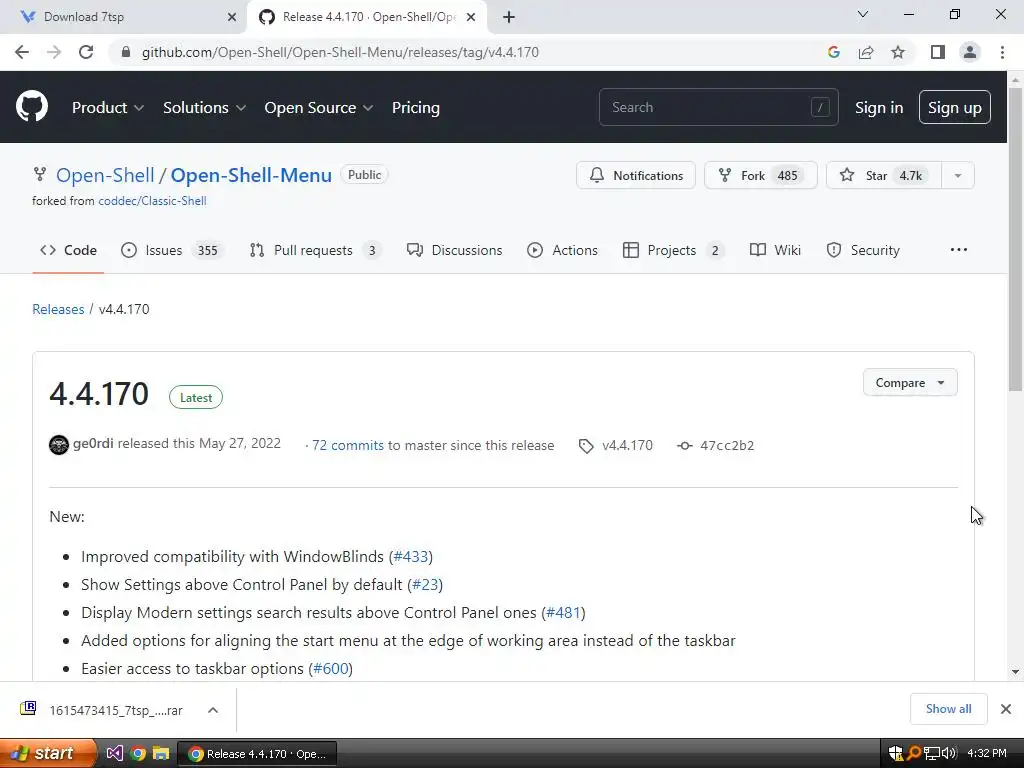
Task: Open the coddec/Classic-Shell link
Action: tap(152, 201)
